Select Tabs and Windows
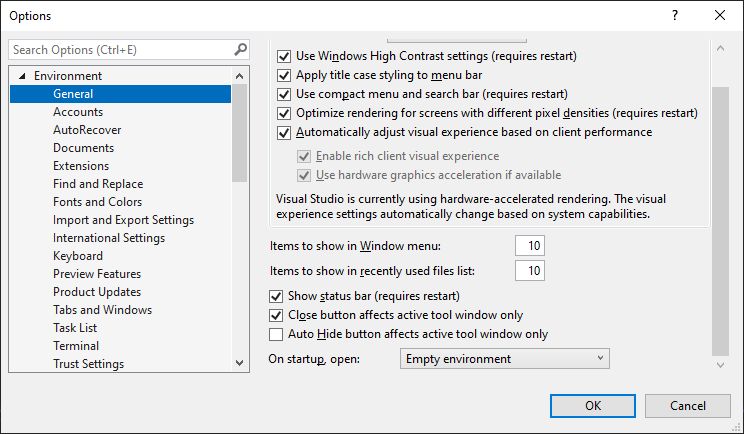744x434 pixels. pos(102,310)
